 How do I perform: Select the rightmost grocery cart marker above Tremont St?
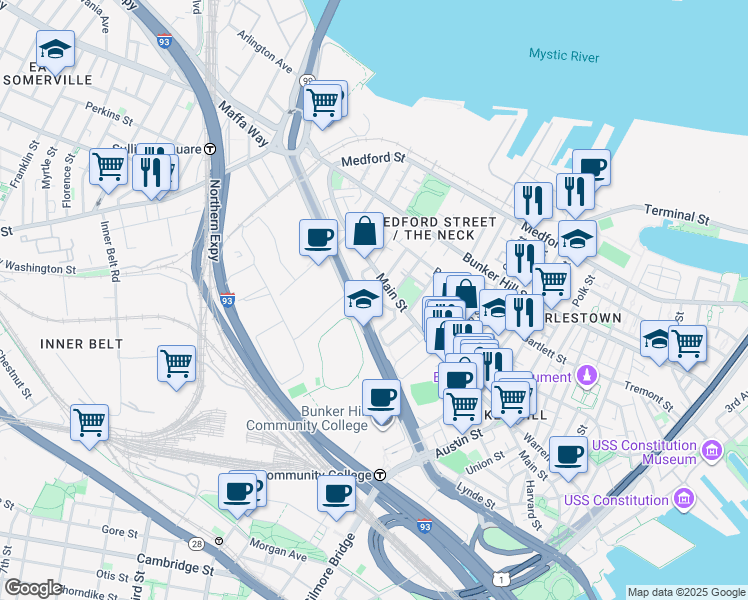click(687, 343)
